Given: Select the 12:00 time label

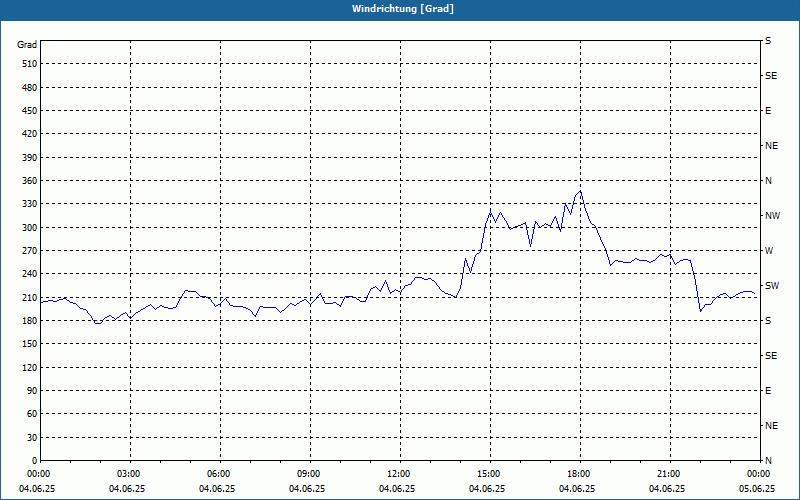Looking at the screenshot, I should click(399, 474).
